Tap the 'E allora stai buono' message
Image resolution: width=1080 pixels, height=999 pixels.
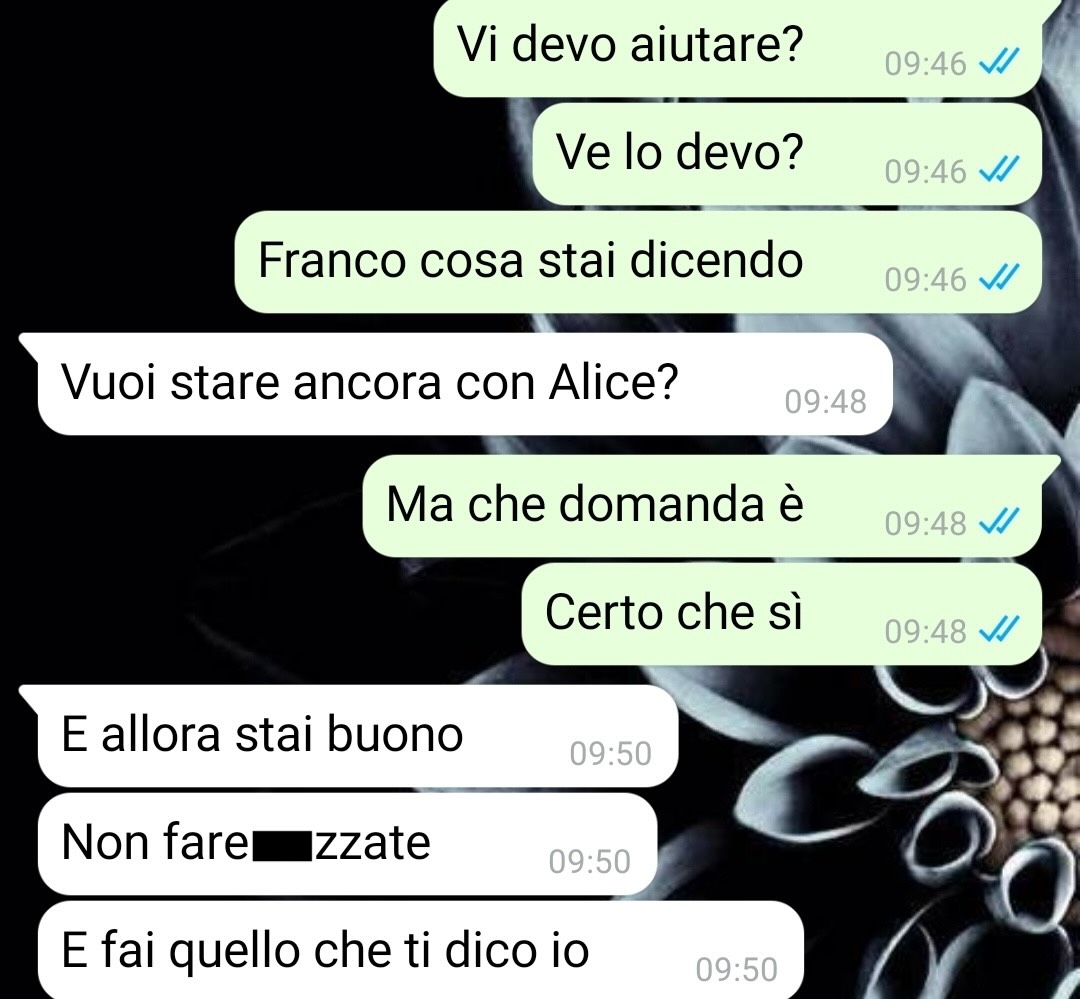click(357, 736)
